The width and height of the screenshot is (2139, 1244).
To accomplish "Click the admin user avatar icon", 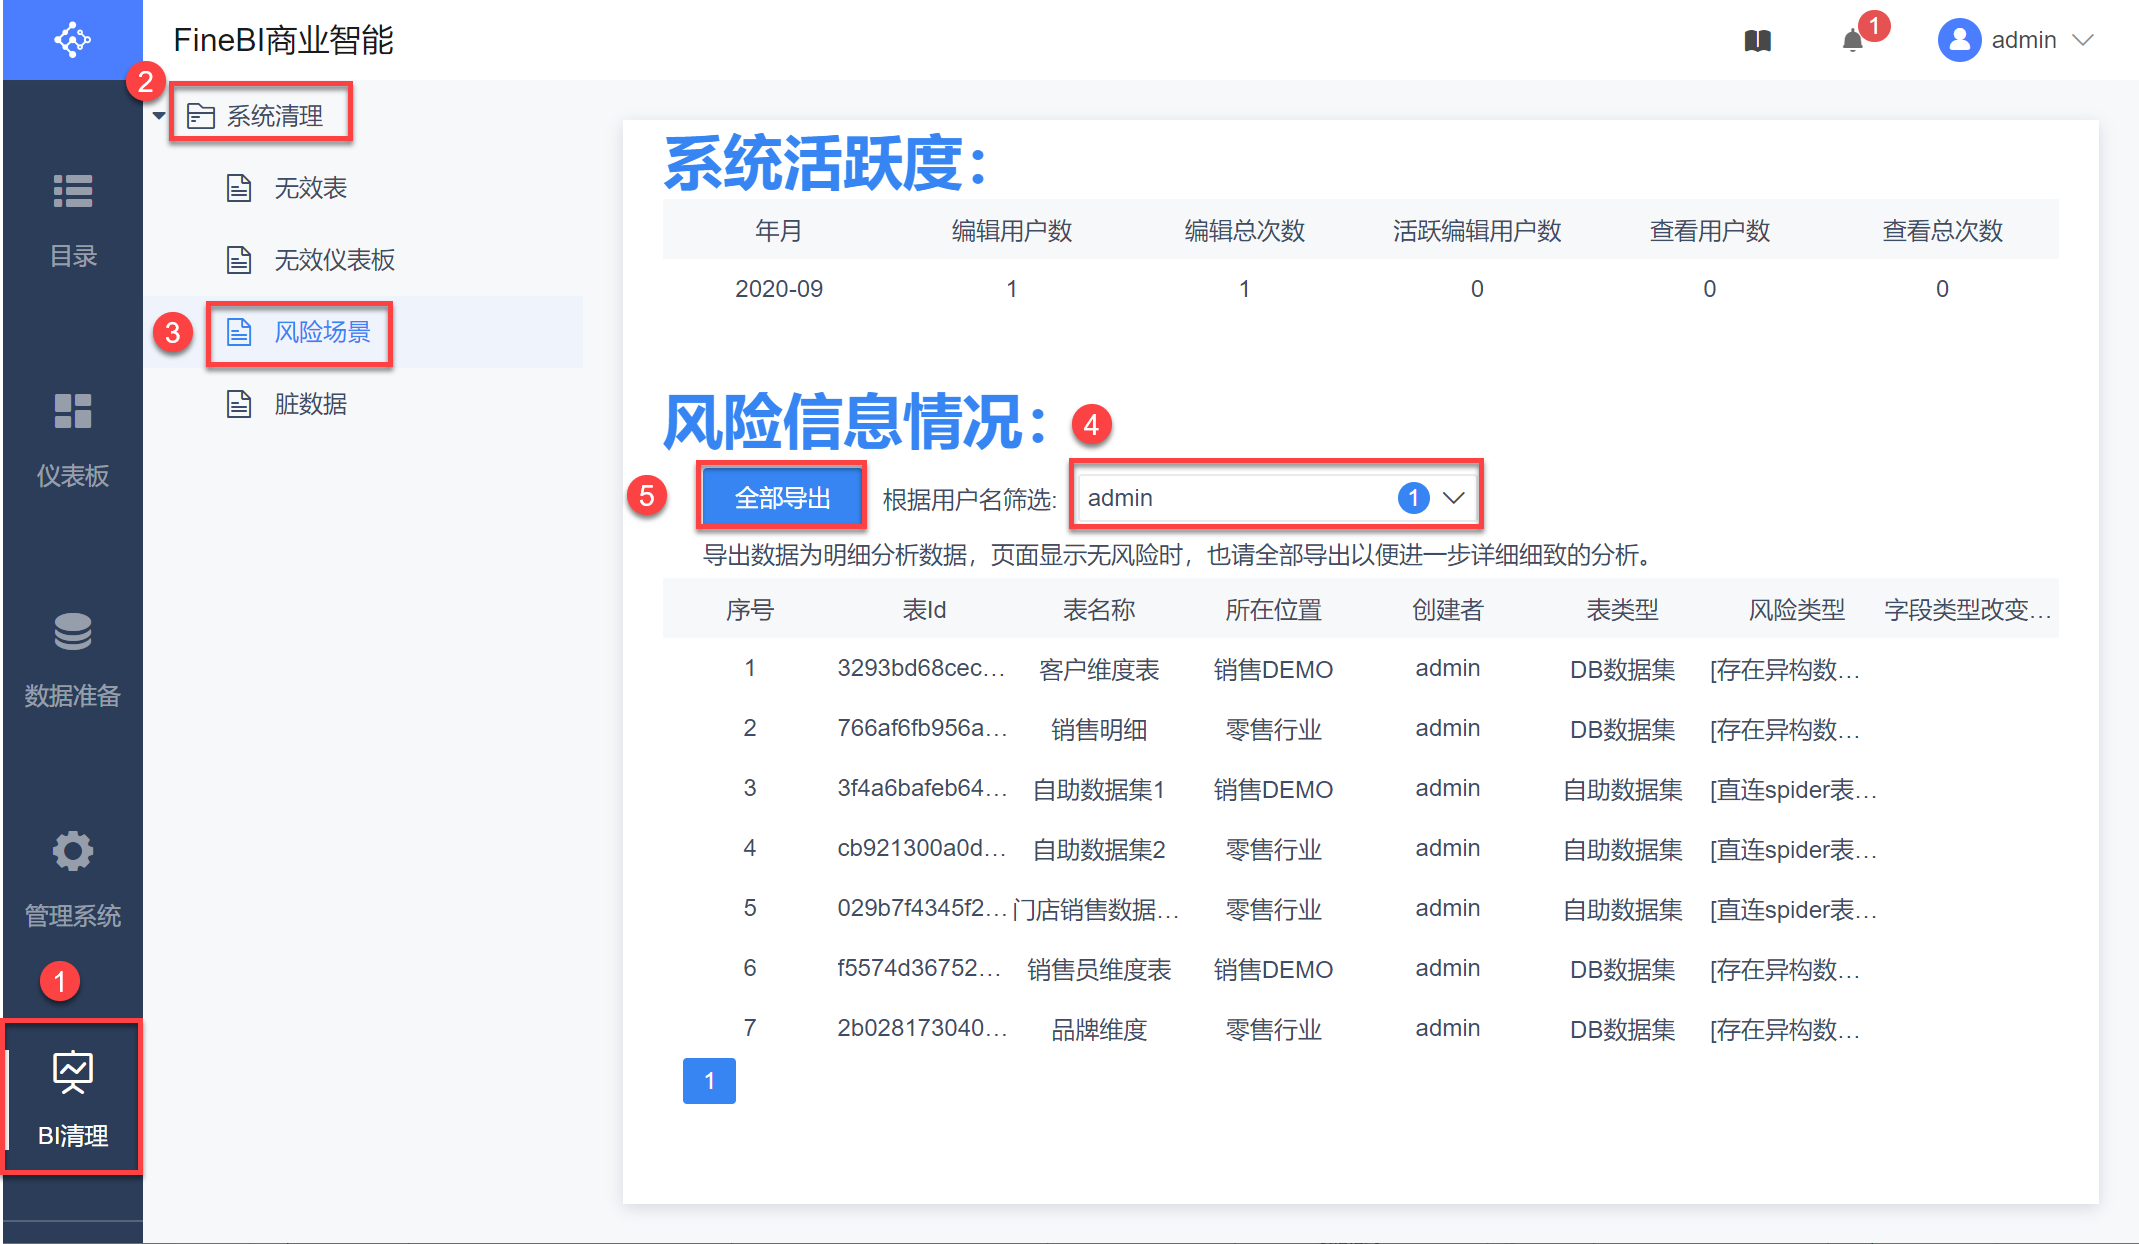I will pos(1959,40).
